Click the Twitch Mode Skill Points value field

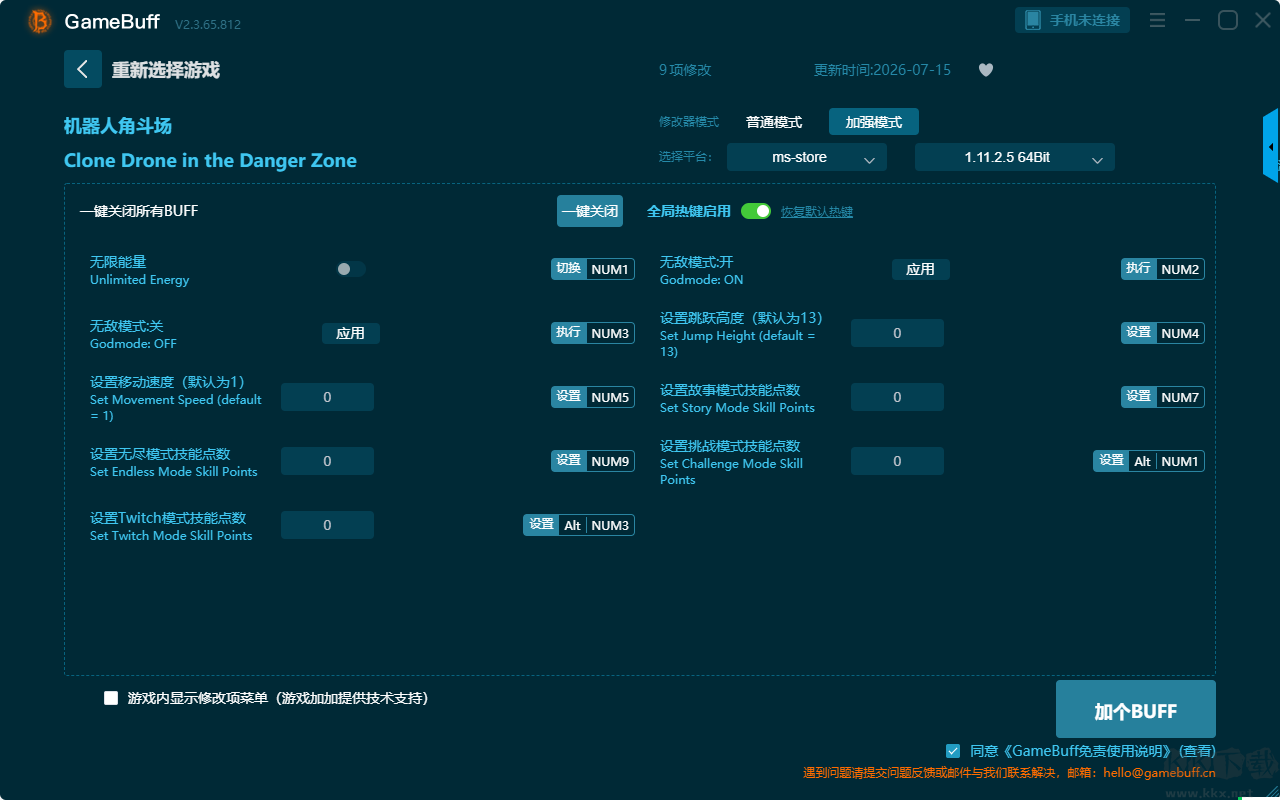point(327,525)
